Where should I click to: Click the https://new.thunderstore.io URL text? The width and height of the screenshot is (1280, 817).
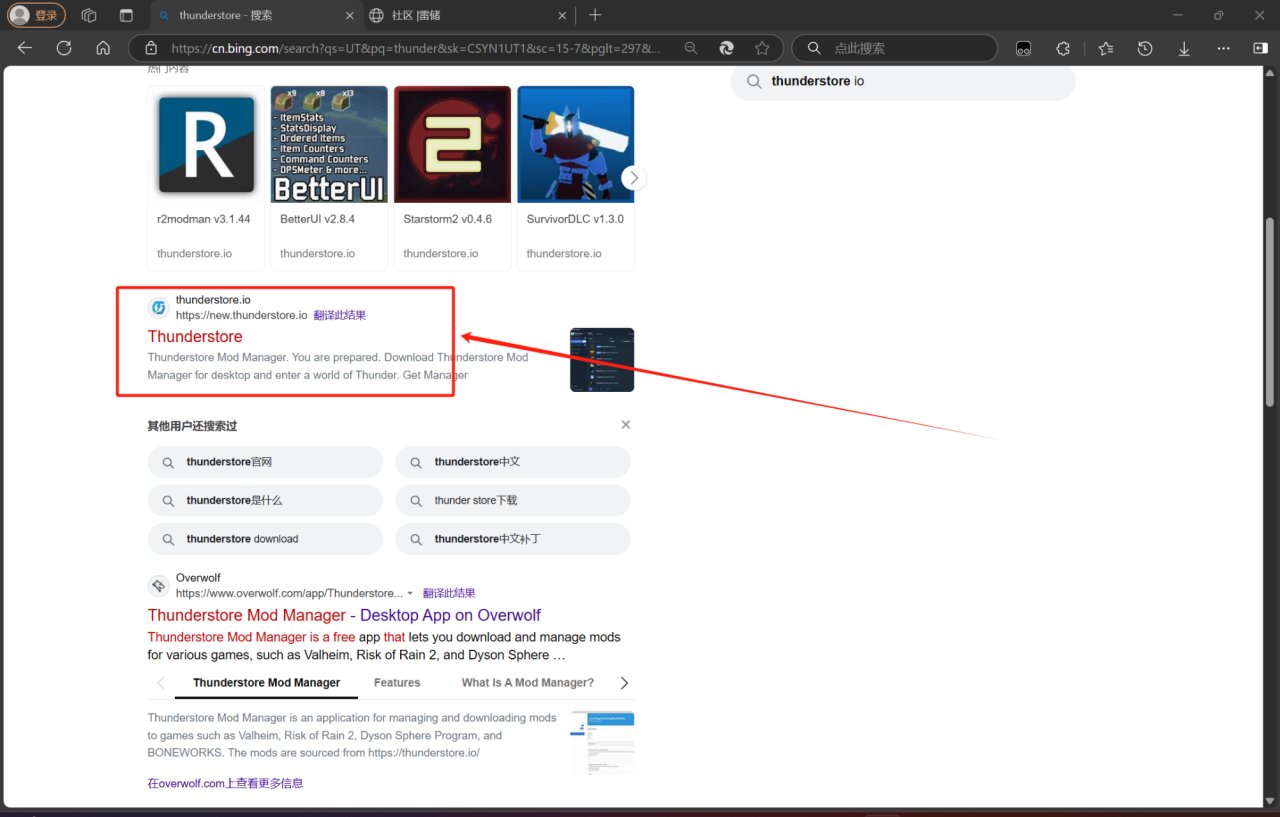241,315
